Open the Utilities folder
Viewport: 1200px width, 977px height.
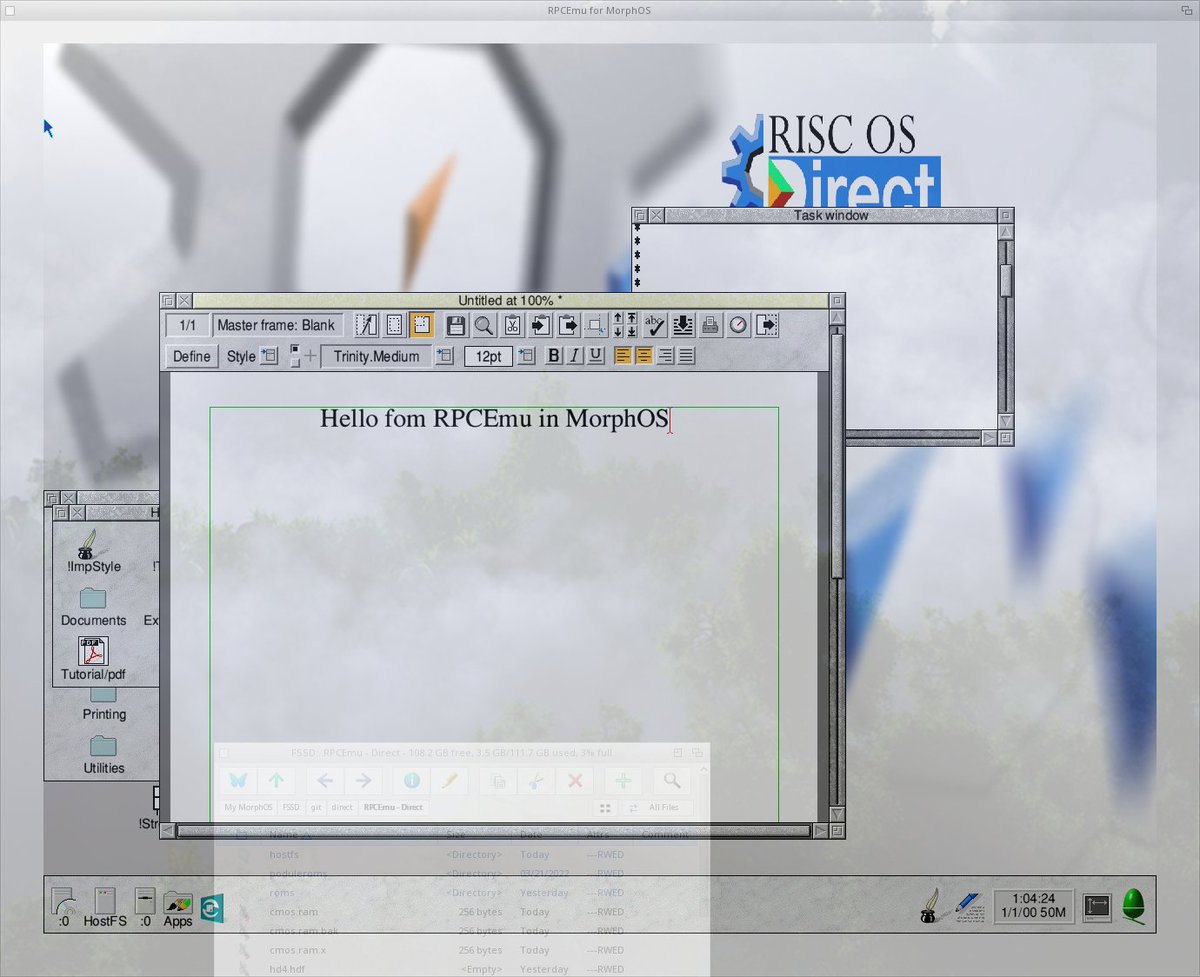point(104,755)
